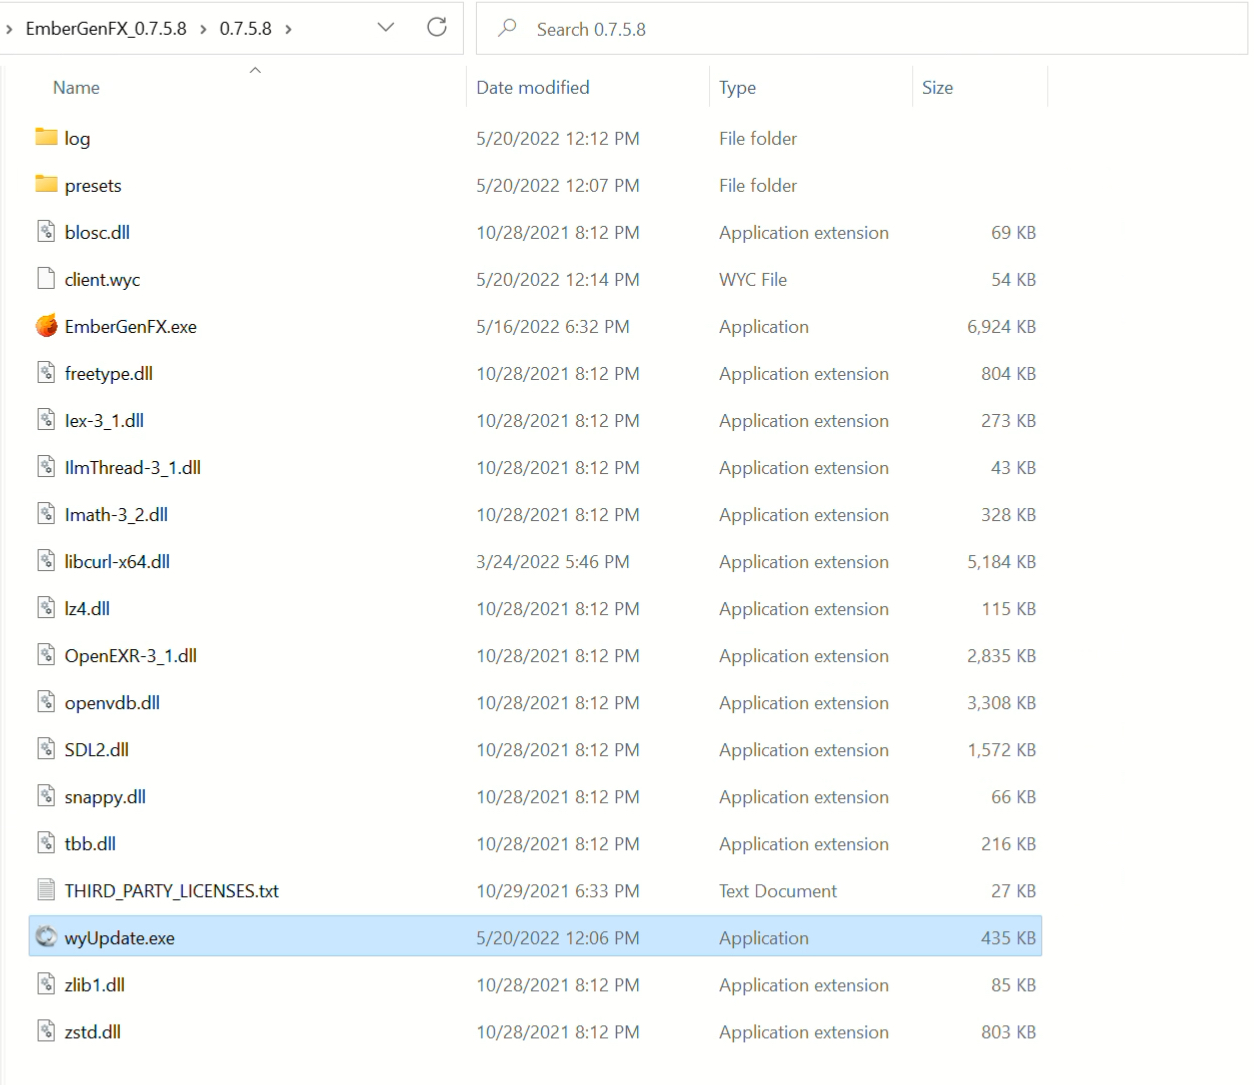1254x1085 pixels.
Task: Click the Text Document type cell
Action: tap(778, 891)
